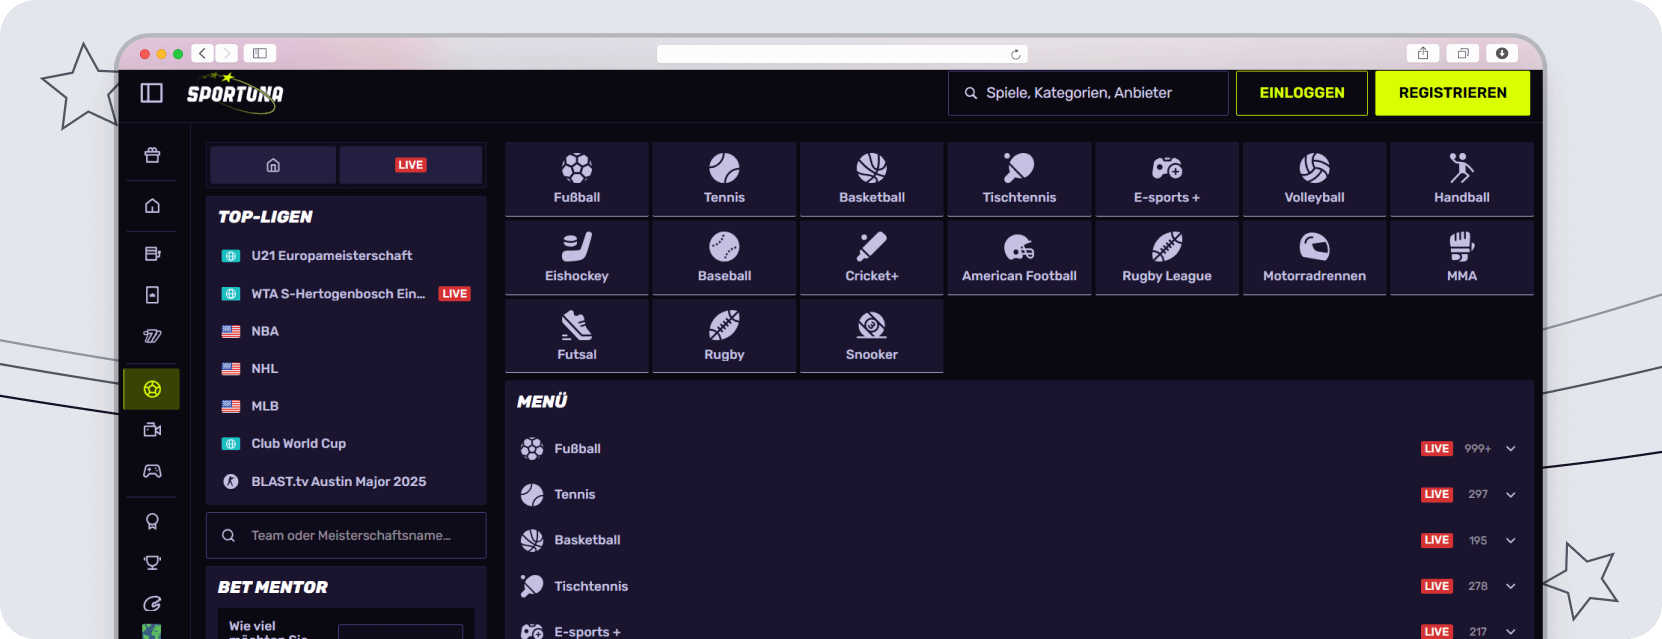Click the EINLOGGEN button
This screenshot has height=639, width=1662.
[x=1301, y=93]
